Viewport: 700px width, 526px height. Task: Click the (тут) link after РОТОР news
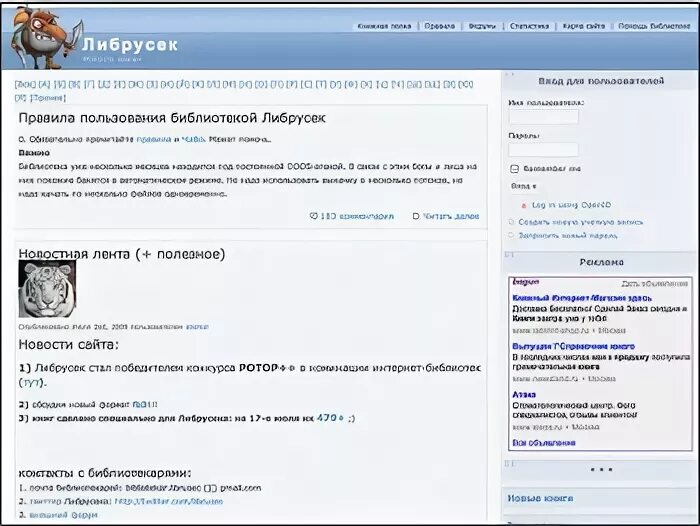[x=32, y=383]
